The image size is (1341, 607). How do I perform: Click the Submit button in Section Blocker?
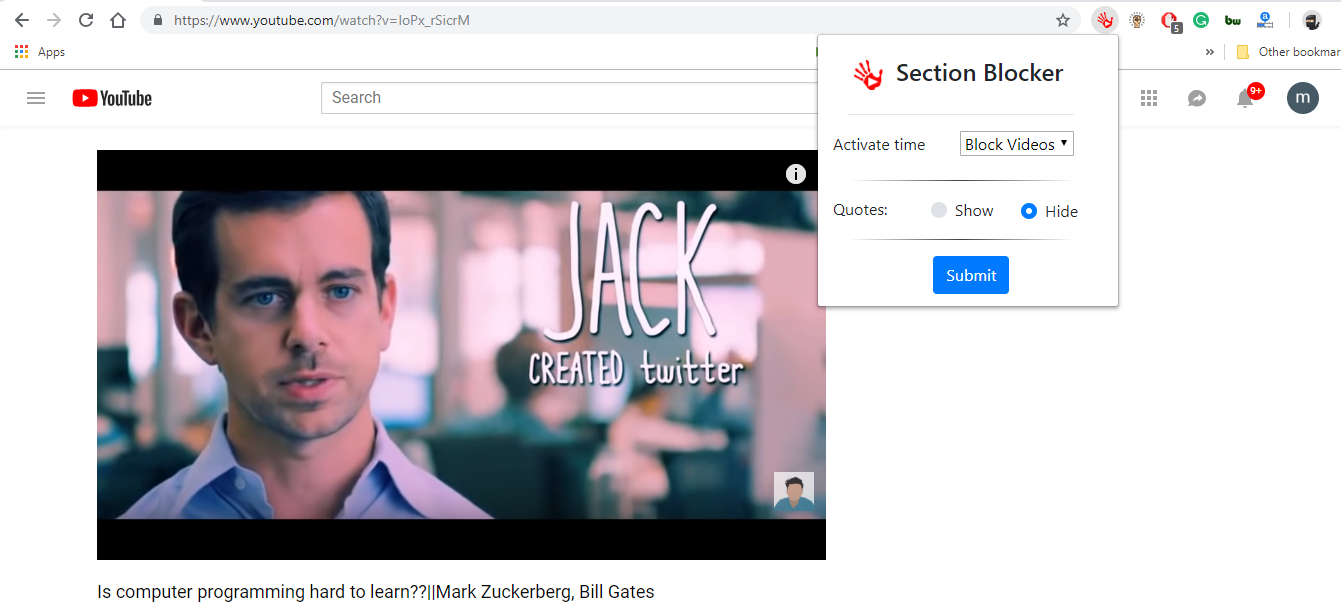[970, 274]
